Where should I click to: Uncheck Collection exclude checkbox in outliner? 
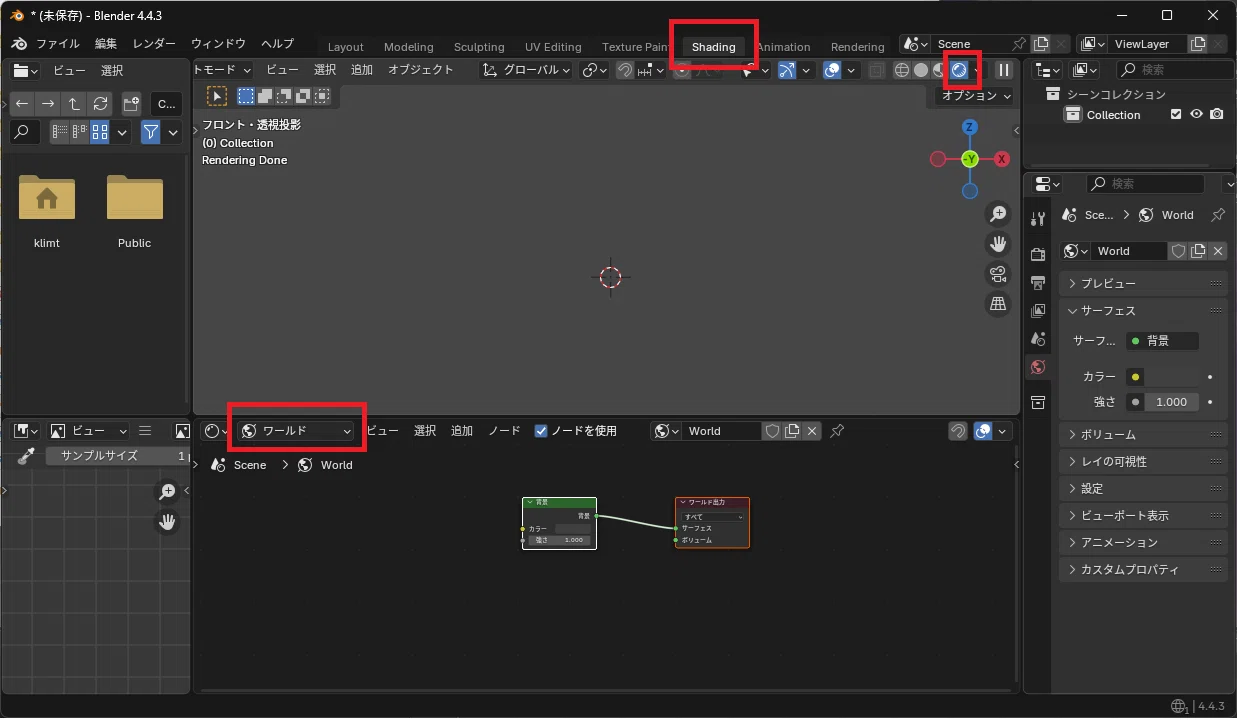(x=1176, y=115)
